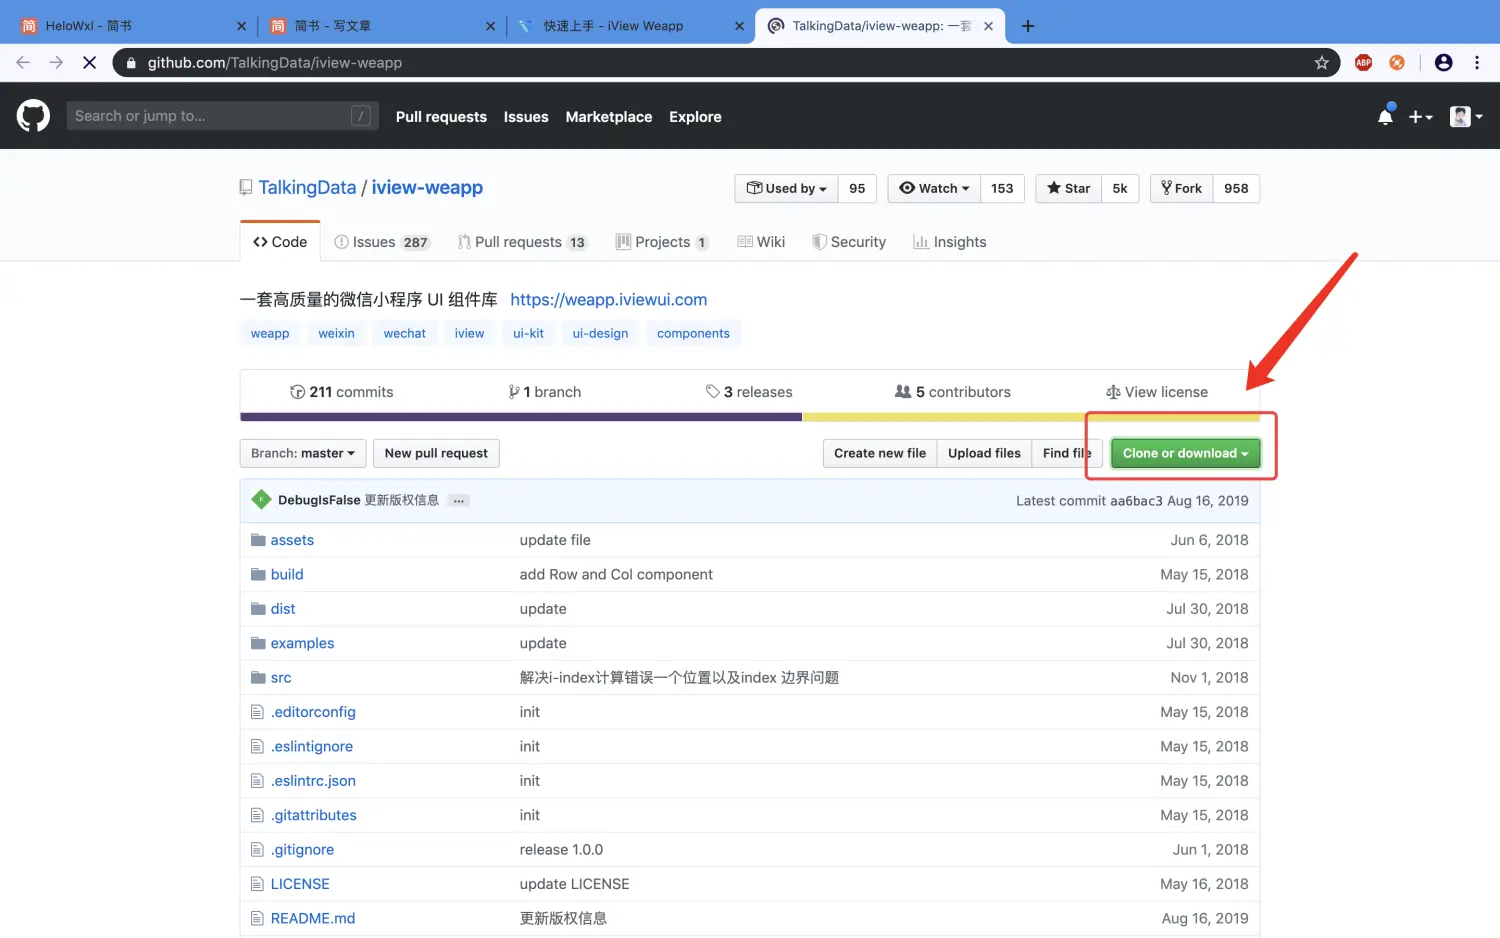The width and height of the screenshot is (1500, 938).
Task: Open a new browser tab
Action: pyautogui.click(x=1028, y=26)
